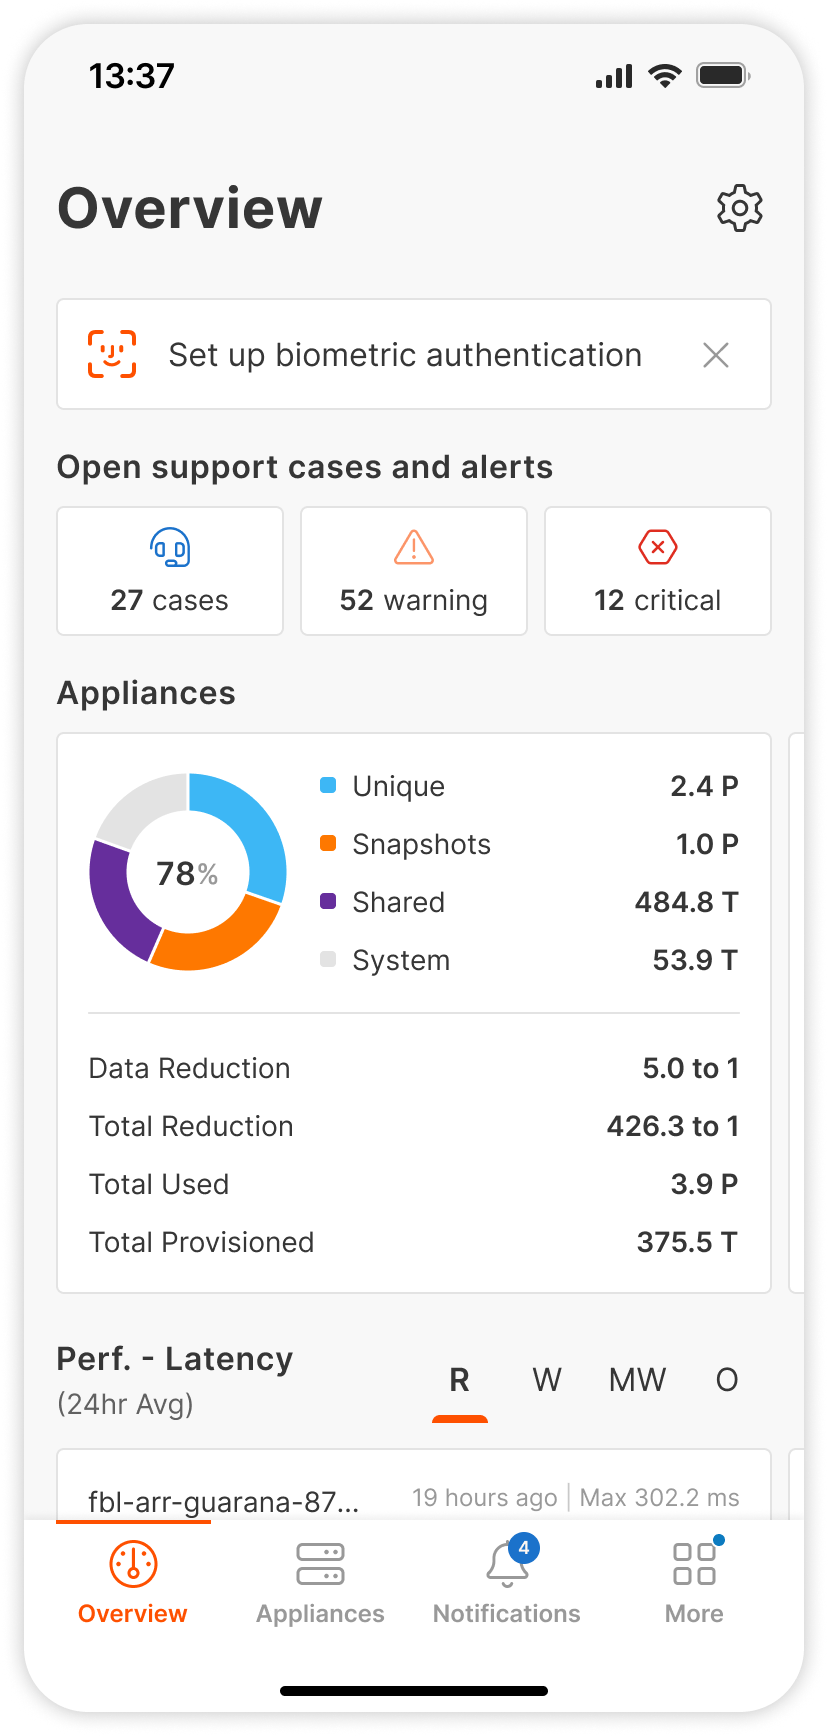828x1736 pixels.
Task: Switch latency view to W
Action: [547, 1380]
